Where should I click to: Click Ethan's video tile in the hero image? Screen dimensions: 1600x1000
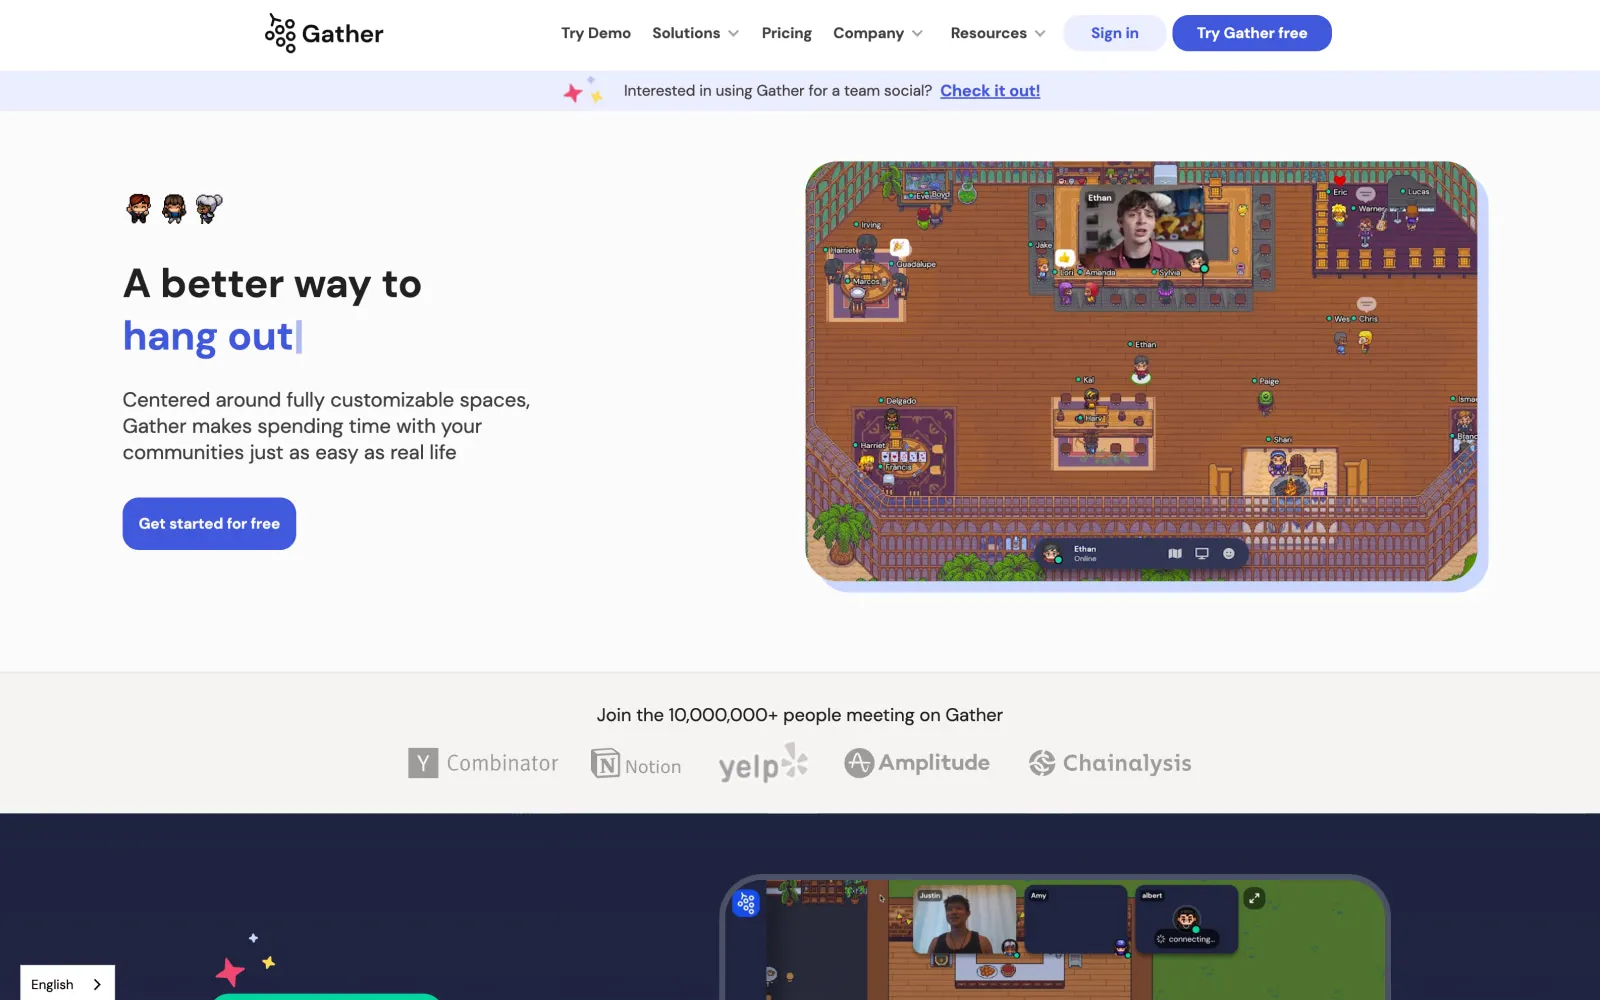pyautogui.click(x=1142, y=228)
